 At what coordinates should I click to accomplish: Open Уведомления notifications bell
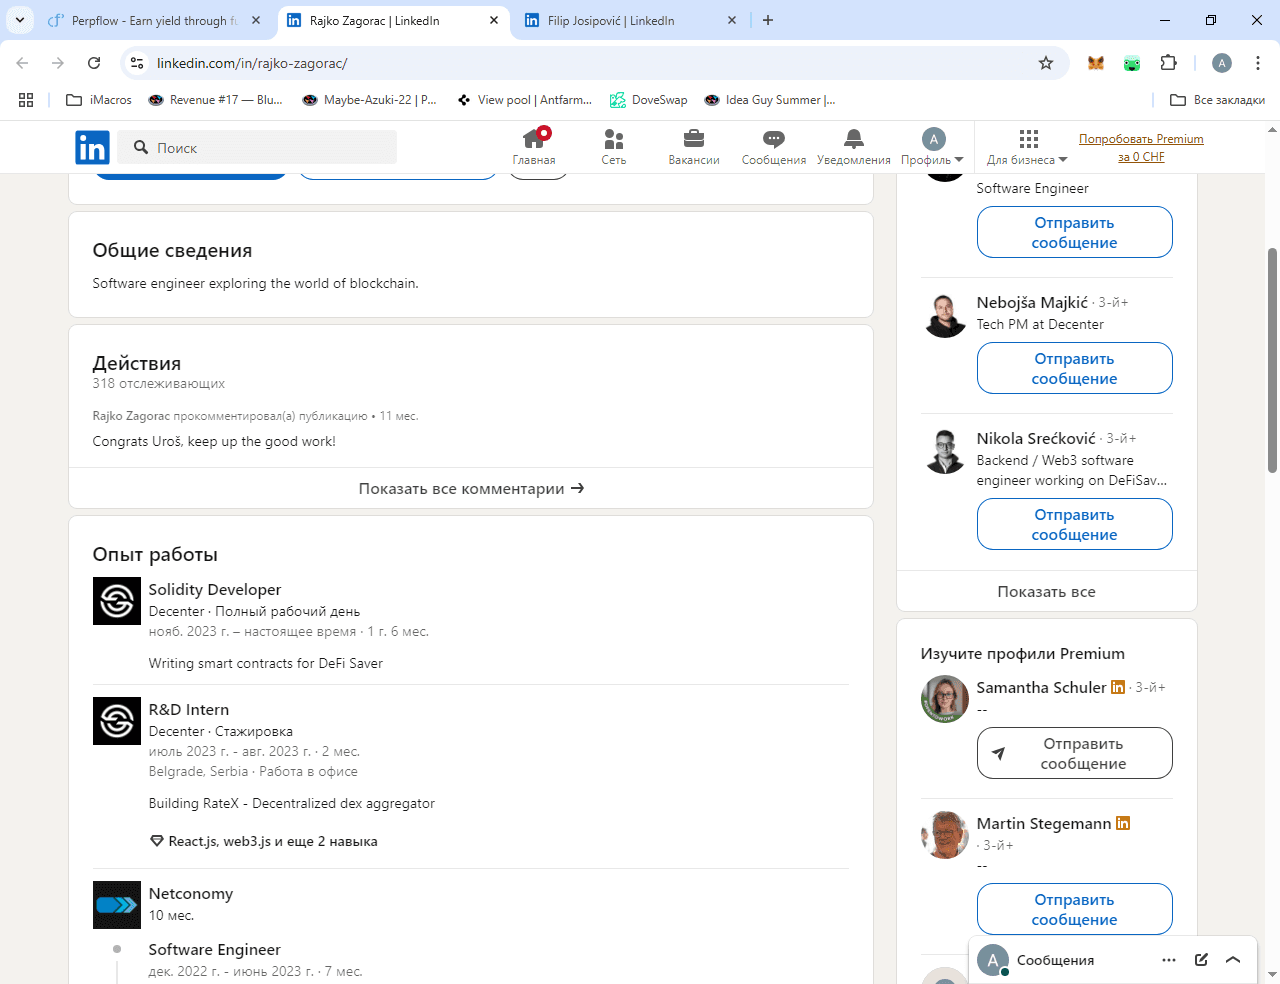854,147
